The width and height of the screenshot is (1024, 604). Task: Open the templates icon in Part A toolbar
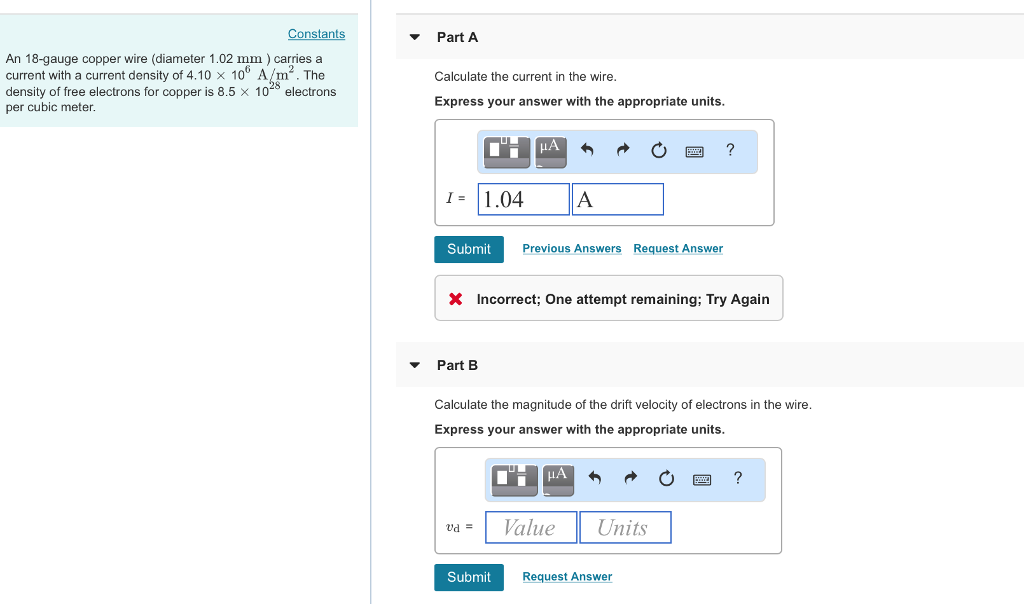508,150
